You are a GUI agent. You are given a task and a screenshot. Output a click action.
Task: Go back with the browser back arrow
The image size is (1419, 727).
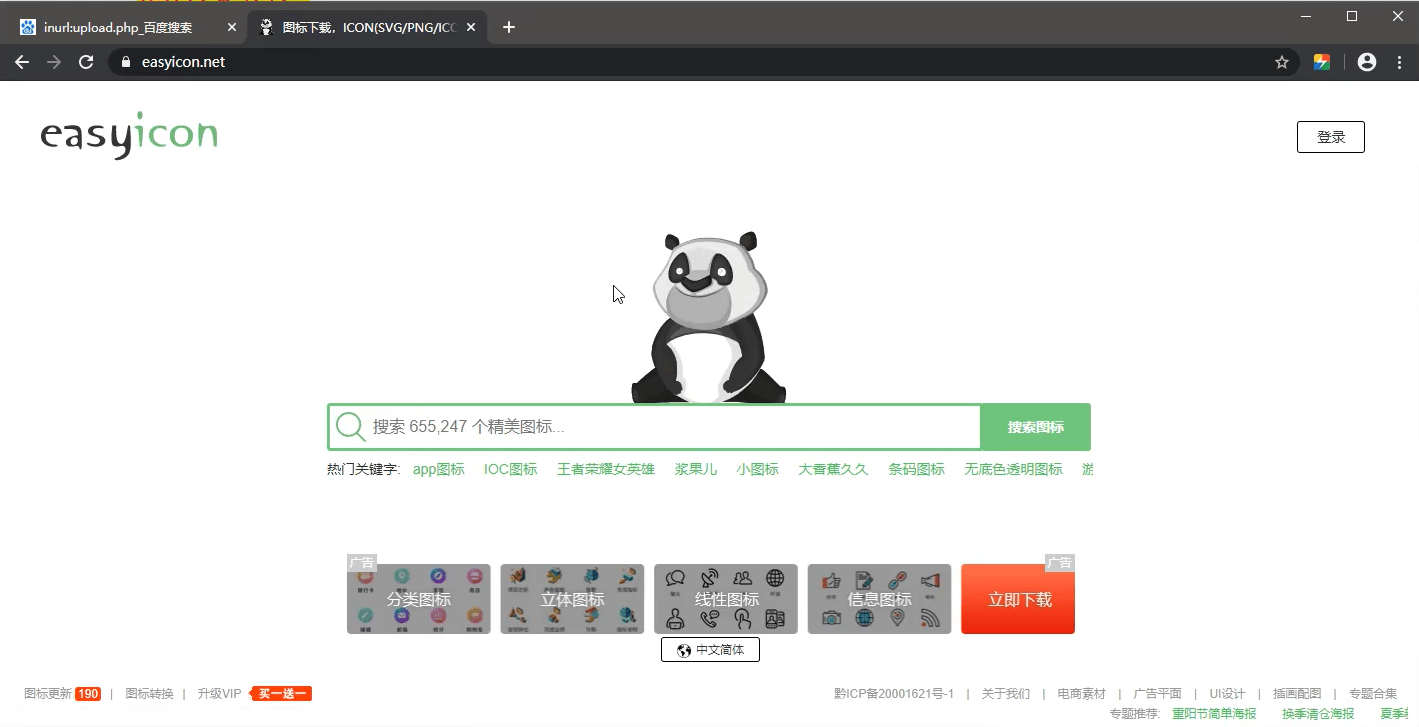(22, 62)
